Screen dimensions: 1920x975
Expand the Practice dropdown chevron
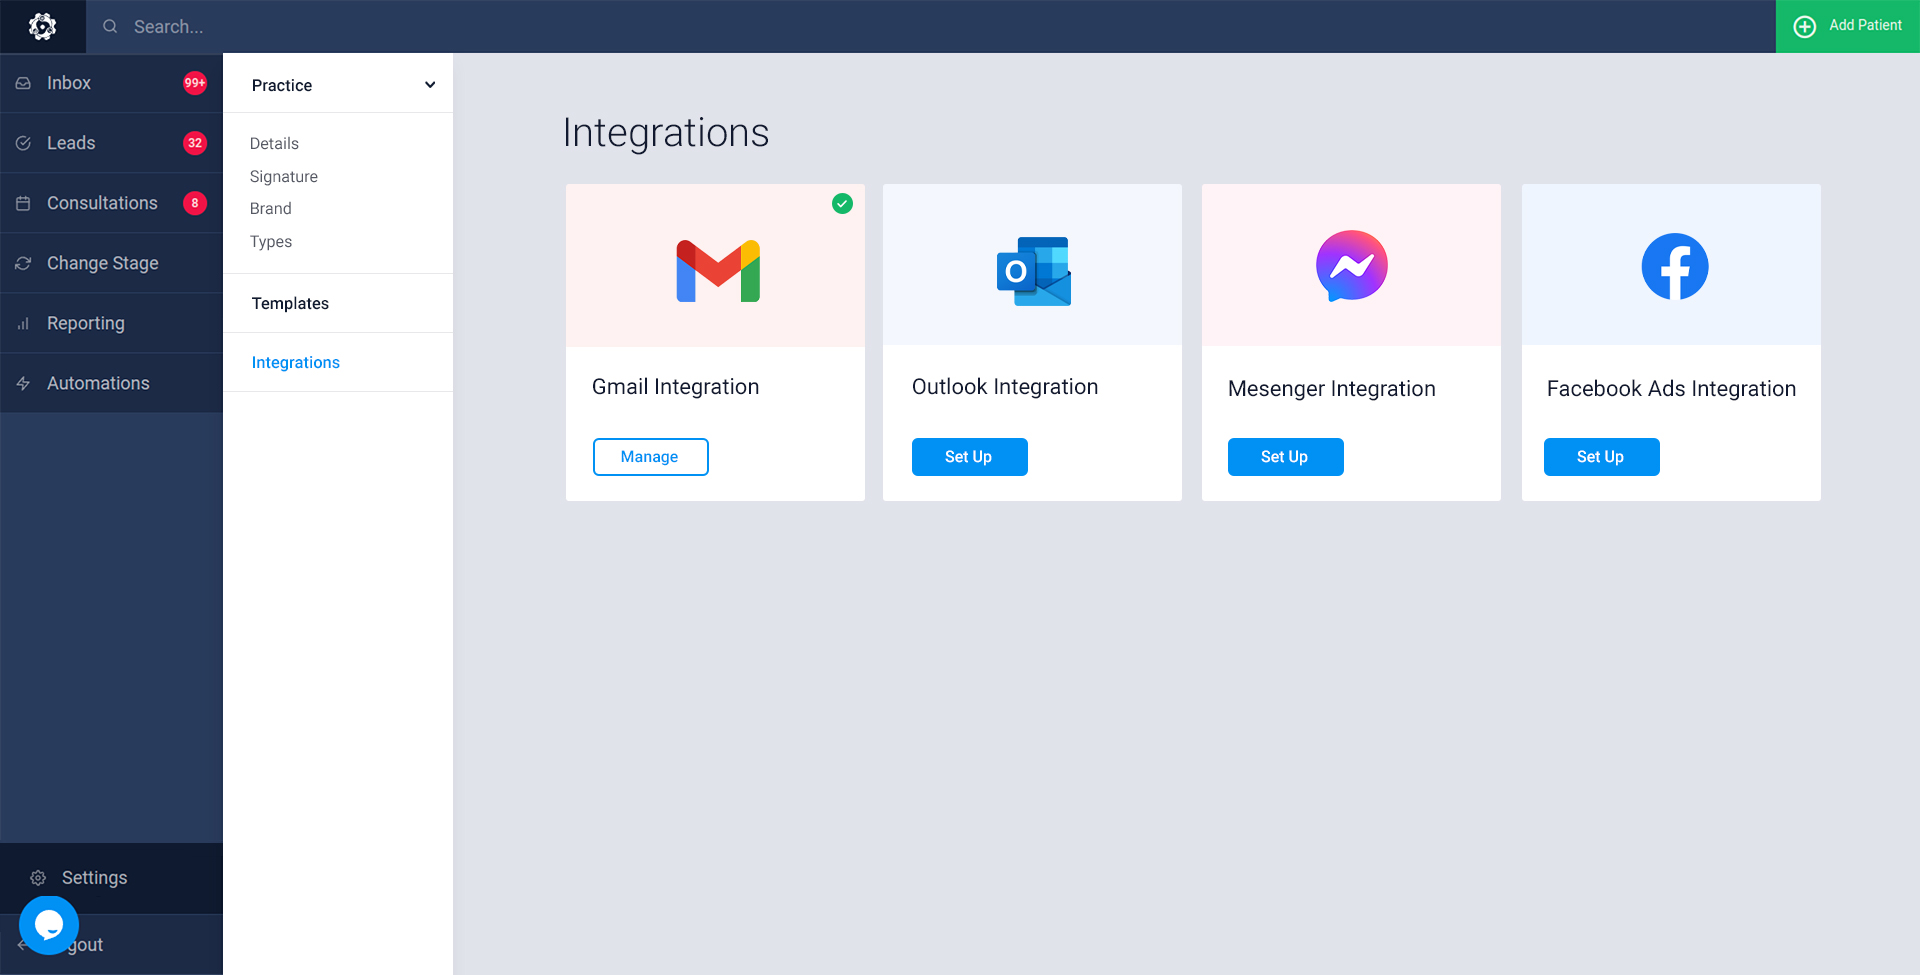[430, 85]
